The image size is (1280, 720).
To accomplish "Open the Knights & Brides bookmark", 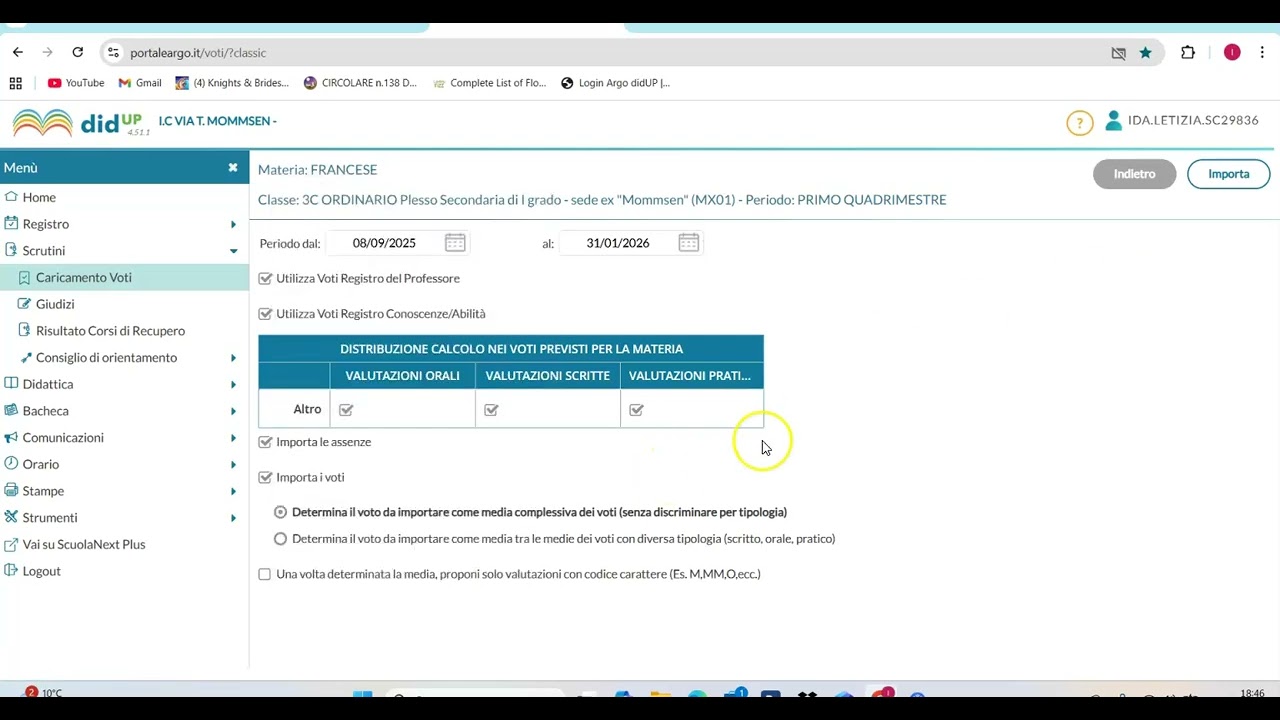I will 232,83.
